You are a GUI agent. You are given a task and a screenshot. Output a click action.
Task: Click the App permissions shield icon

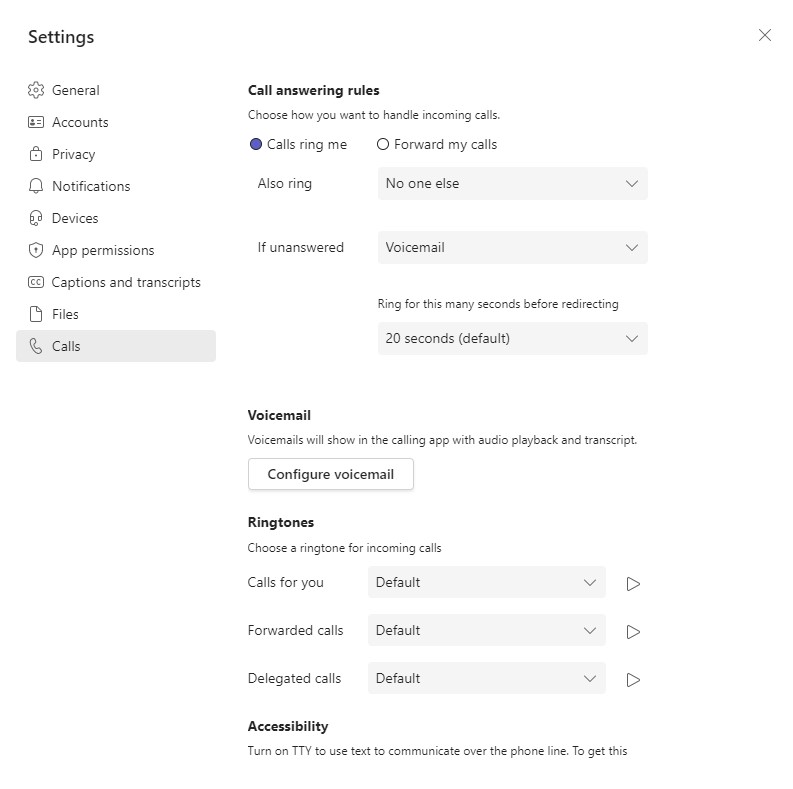pyautogui.click(x=36, y=250)
